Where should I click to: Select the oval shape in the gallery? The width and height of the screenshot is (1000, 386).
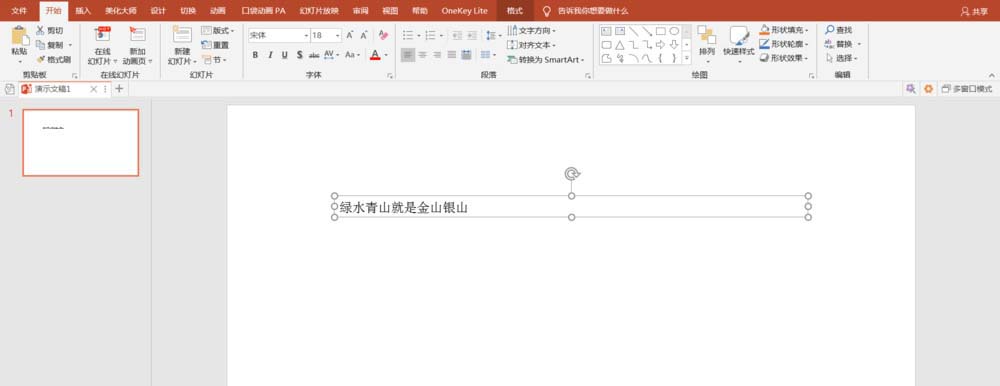coord(674,31)
